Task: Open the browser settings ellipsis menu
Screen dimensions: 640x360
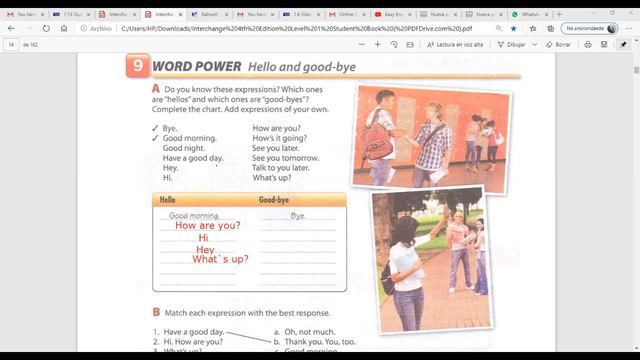Action: (629, 29)
